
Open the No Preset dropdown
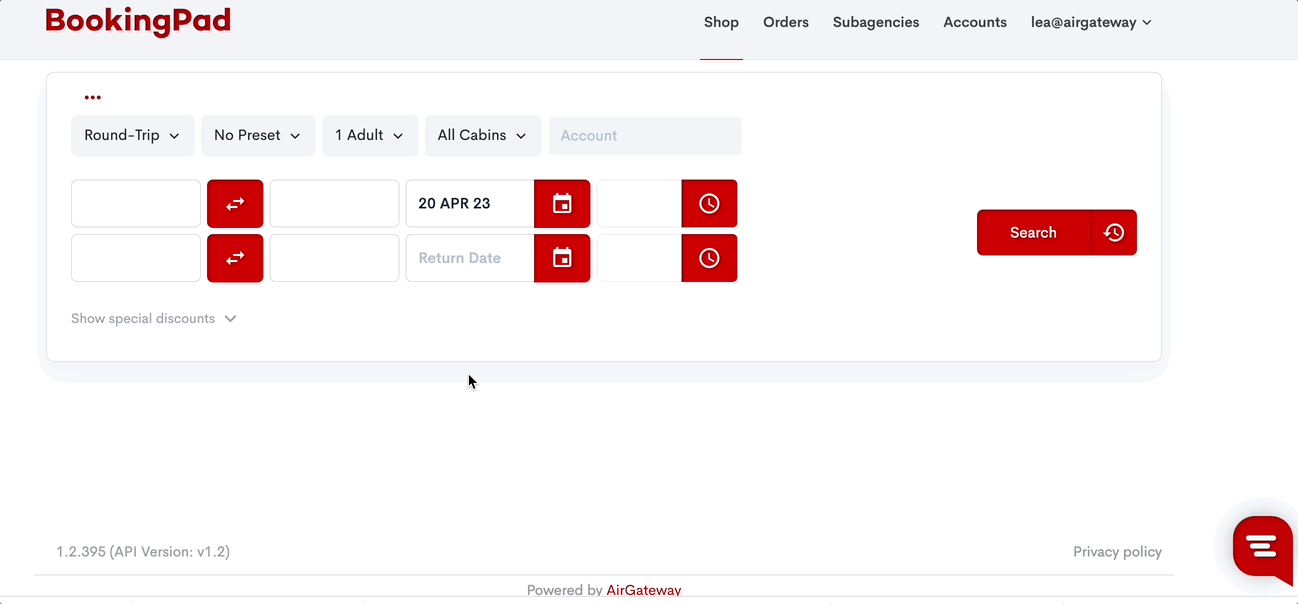point(257,136)
